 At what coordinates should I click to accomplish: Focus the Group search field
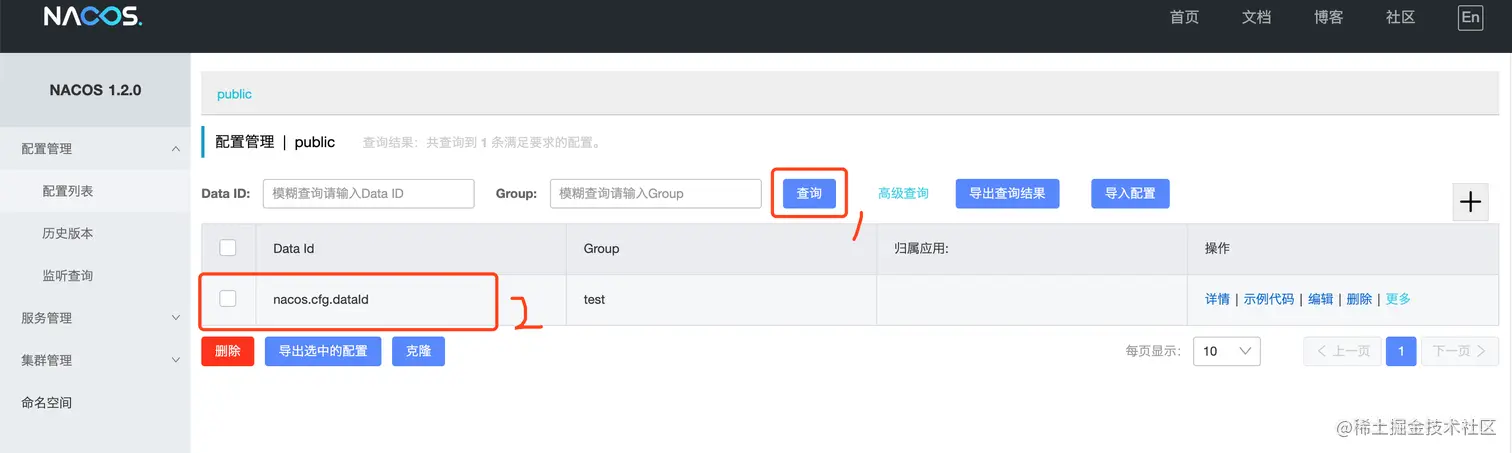(656, 193)
